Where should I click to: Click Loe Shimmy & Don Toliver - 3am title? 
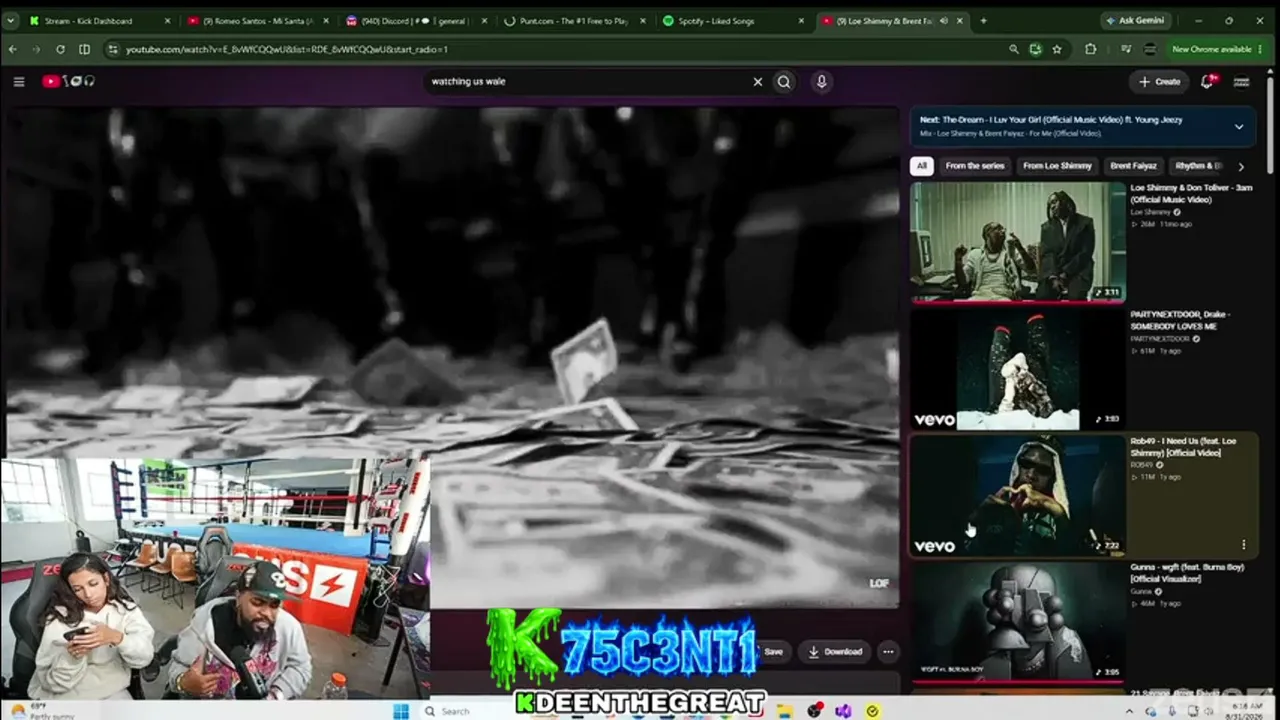coord(1191,194)
